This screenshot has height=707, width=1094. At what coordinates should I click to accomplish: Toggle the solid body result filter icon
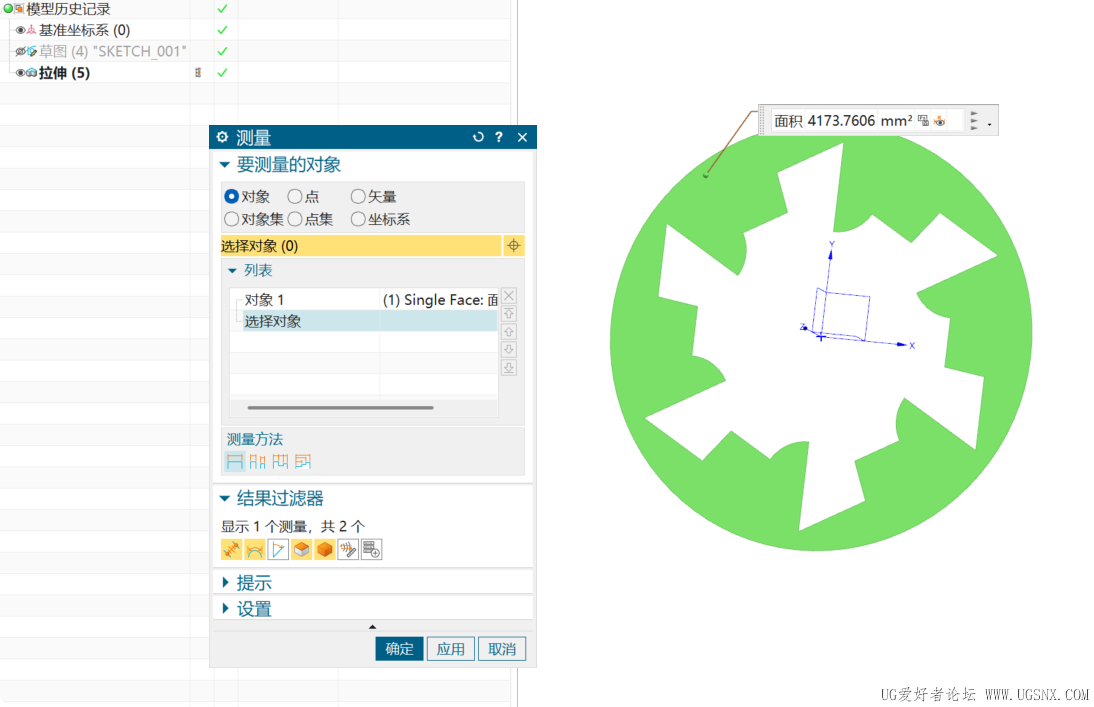[324, 550]
